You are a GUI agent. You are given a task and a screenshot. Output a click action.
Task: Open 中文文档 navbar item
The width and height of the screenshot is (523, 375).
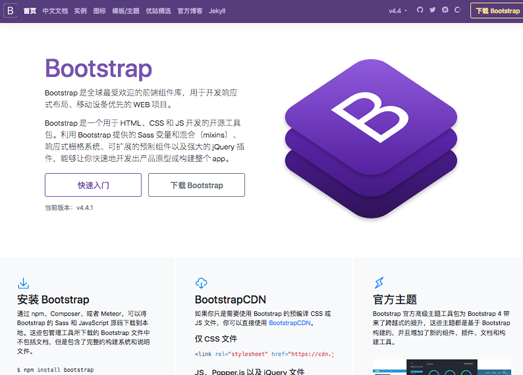55,11
